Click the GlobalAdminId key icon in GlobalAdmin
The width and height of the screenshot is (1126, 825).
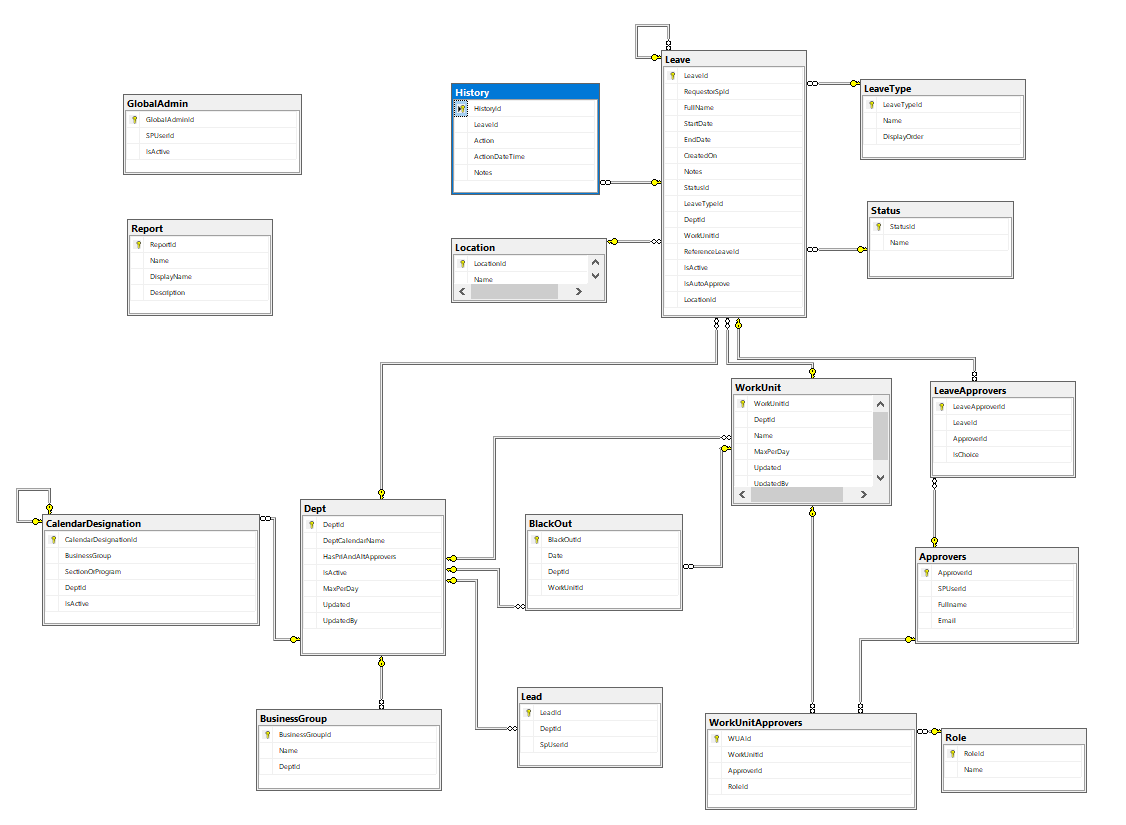coord(135,119)
